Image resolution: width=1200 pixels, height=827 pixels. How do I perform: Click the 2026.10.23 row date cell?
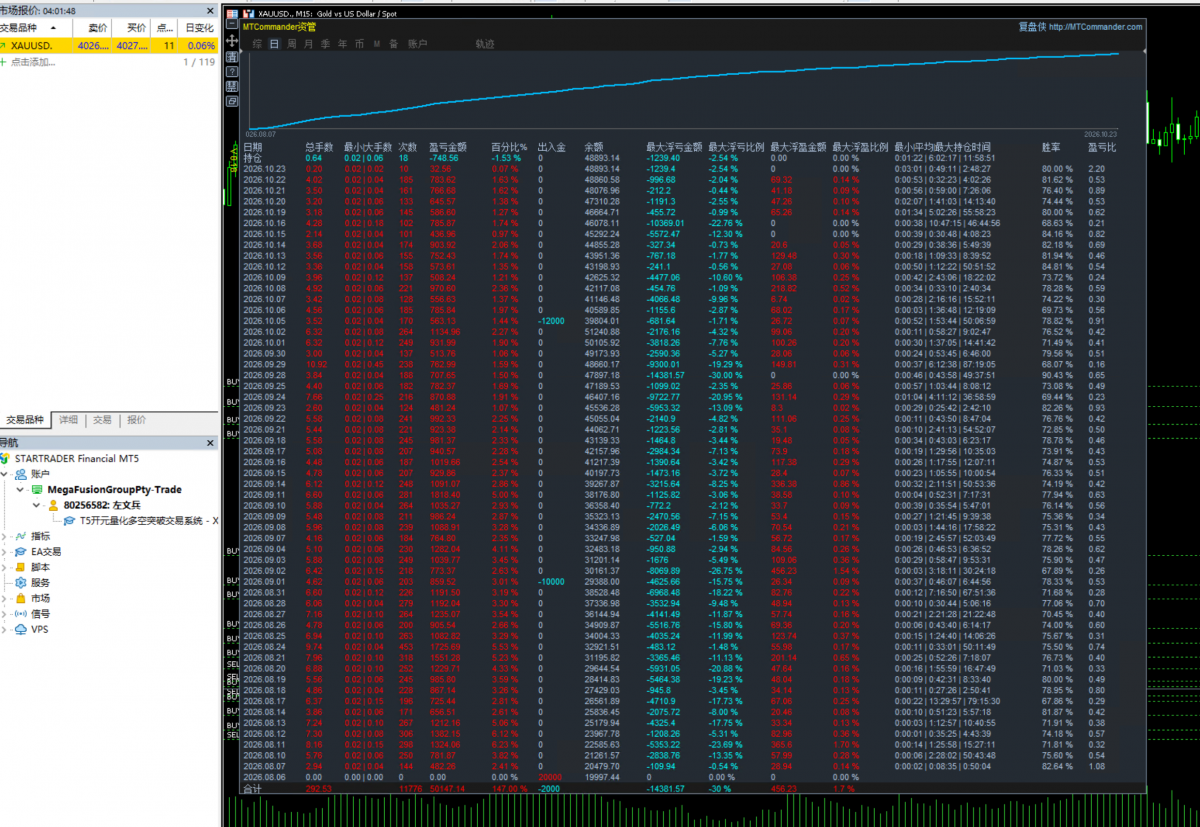(x=264, y=169)
